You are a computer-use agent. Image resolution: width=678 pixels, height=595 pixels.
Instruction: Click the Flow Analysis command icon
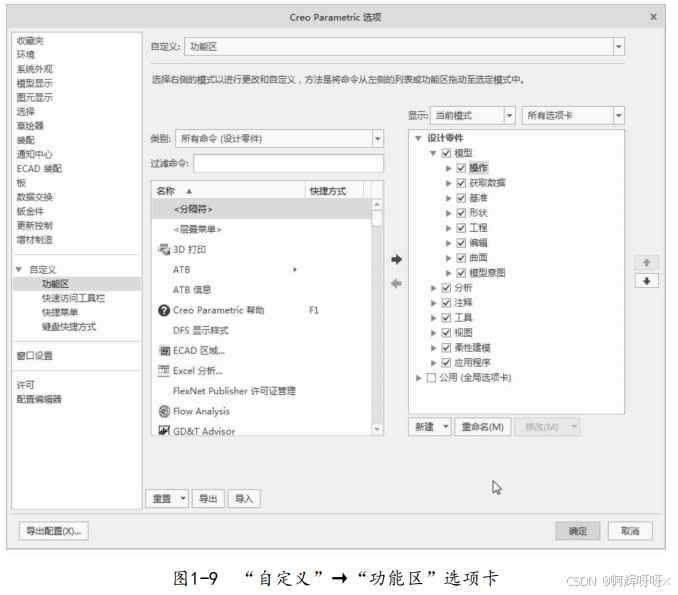click(164, 411)
